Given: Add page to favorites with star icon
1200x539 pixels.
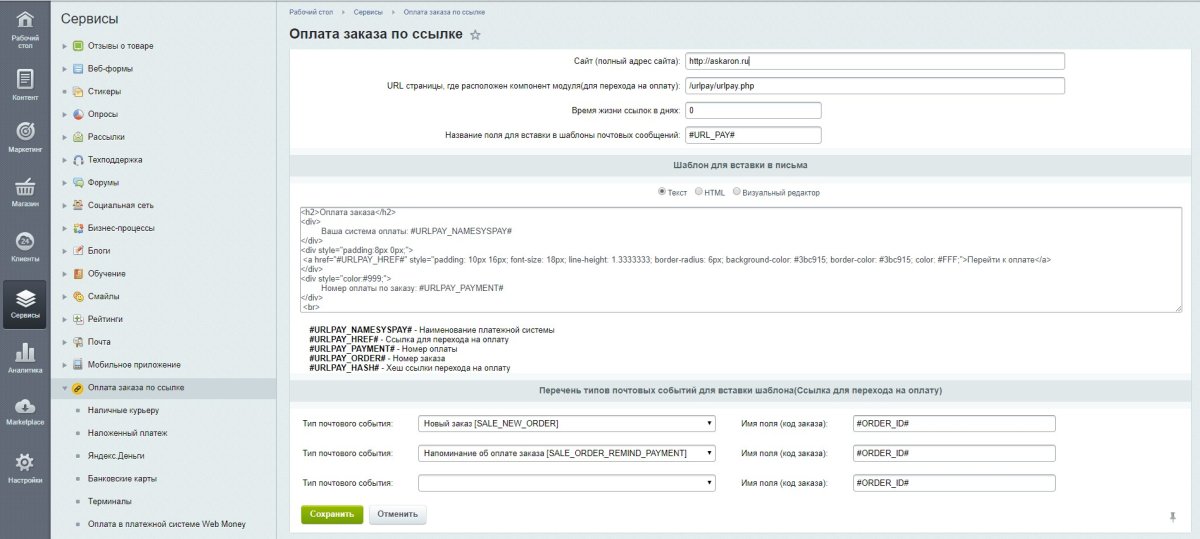Looking at the screenshot, I should click(x=475, y=35).
